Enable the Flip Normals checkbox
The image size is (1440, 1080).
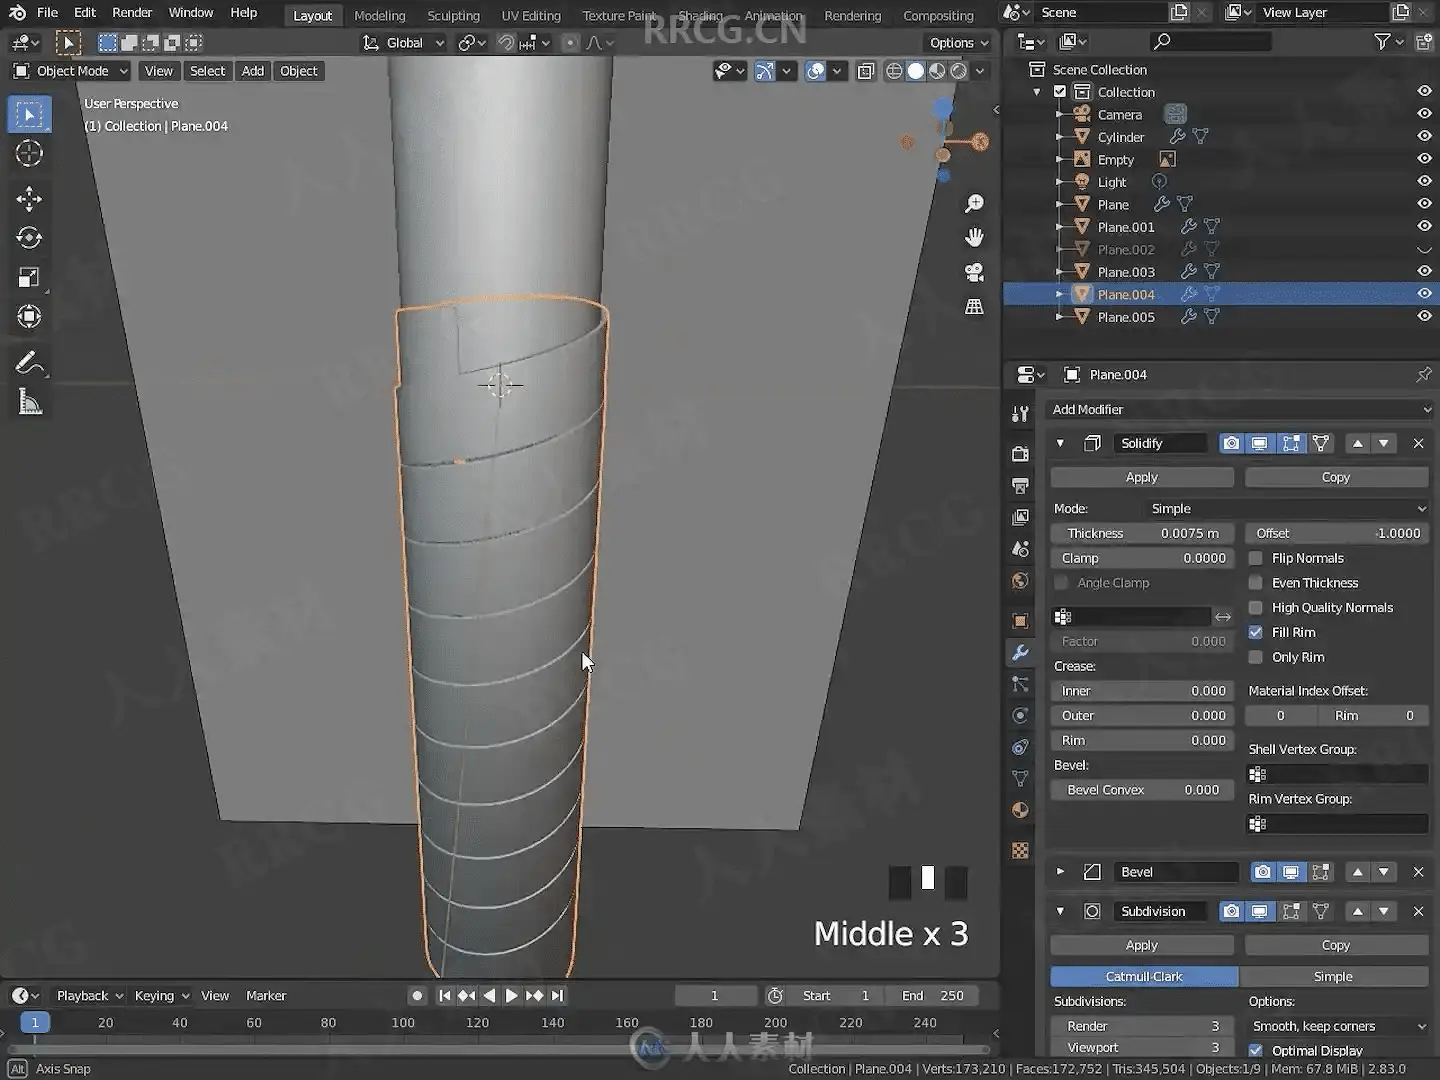pyautogui.click(x=1256, y=558)
